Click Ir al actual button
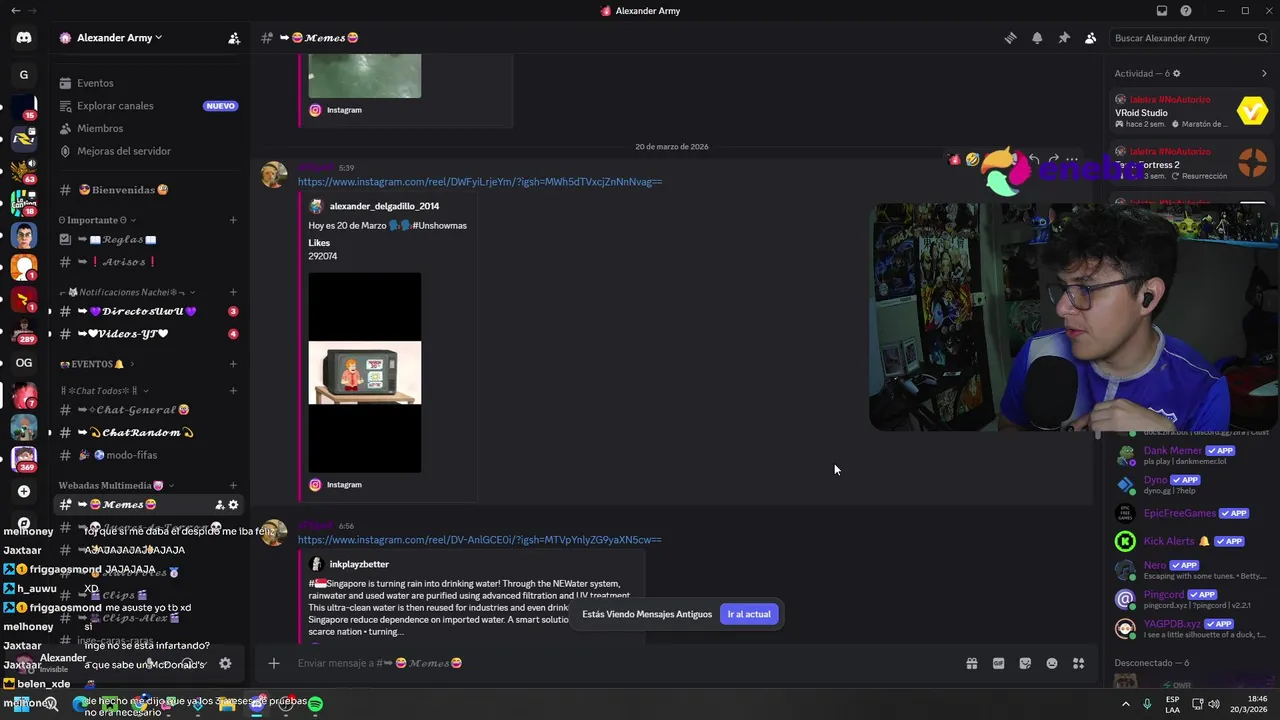1280x720 pixels. click(749, 614)
